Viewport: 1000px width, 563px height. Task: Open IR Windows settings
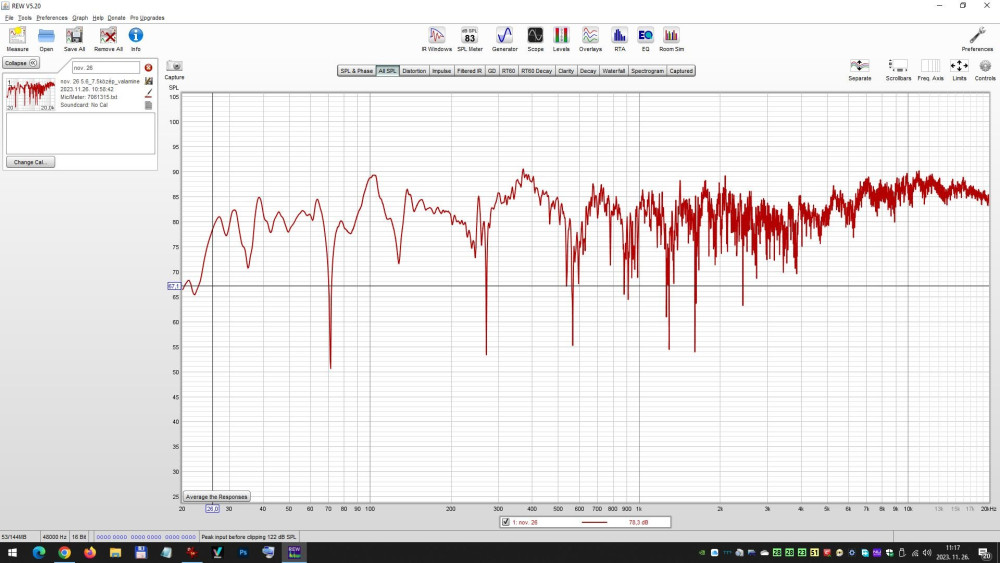436,36
